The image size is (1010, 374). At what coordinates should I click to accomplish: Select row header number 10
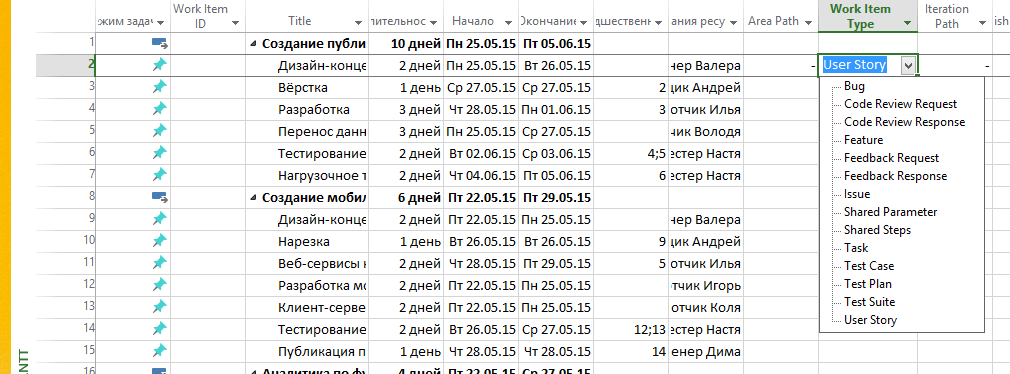[66, 241]
